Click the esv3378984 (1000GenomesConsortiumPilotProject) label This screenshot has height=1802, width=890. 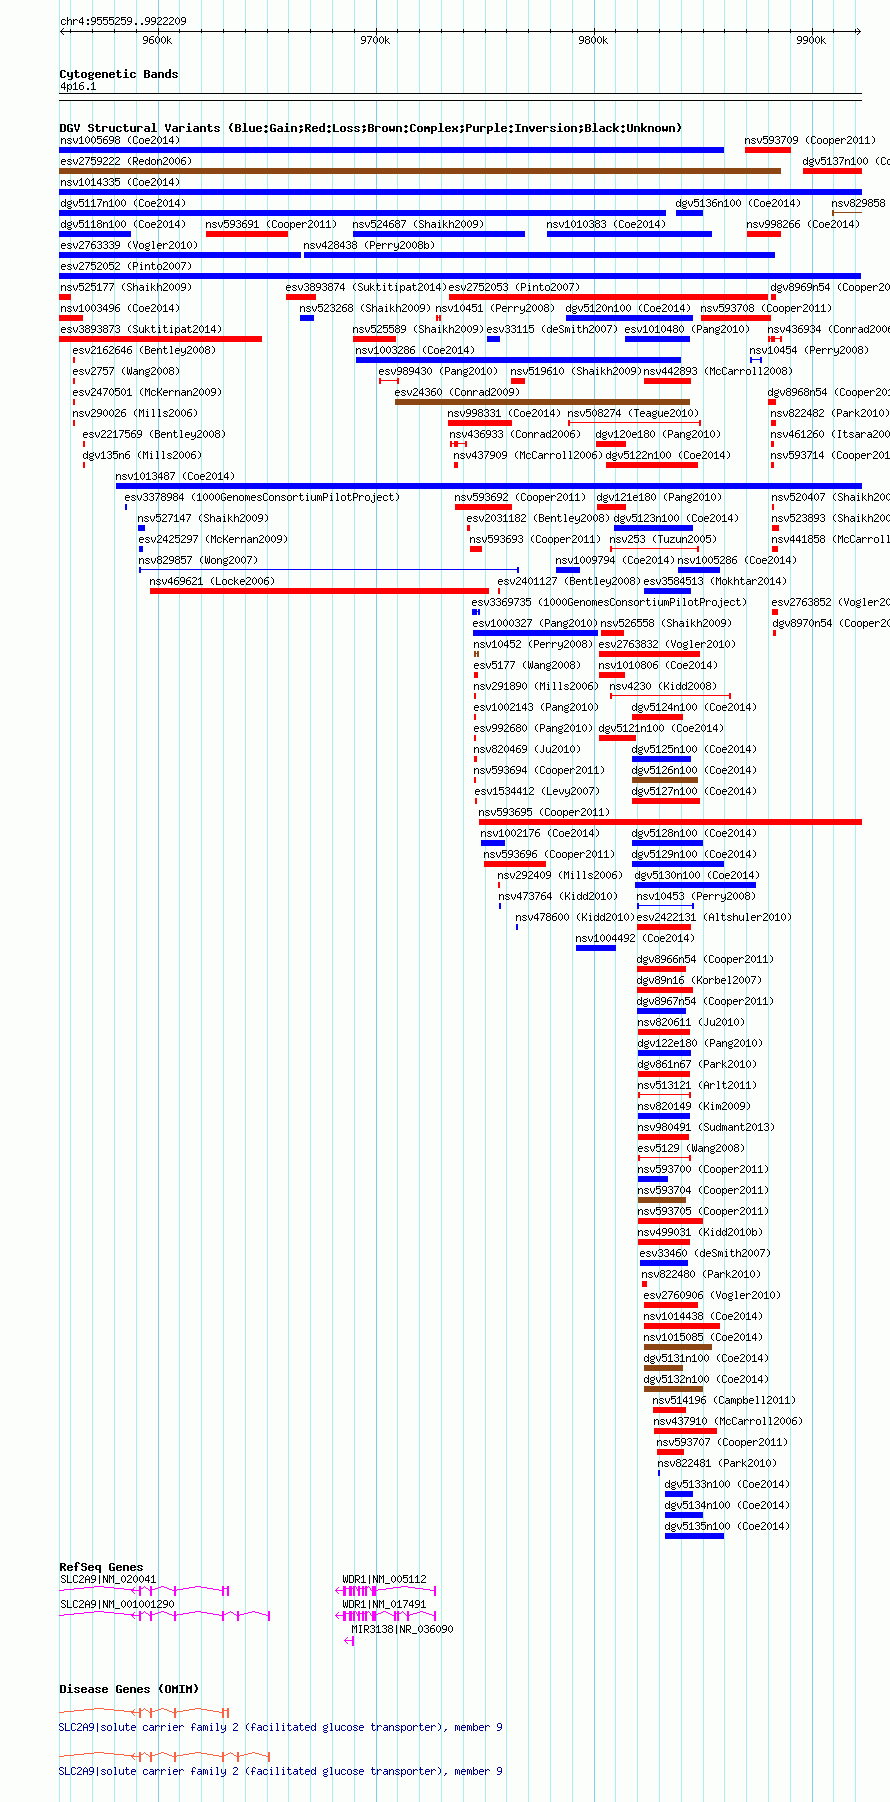[262, 497]
